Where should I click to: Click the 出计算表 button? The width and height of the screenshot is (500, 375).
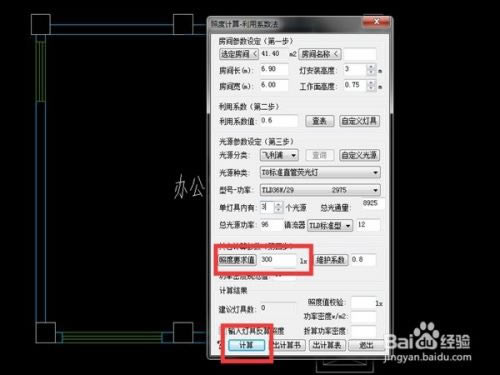[327, 345]
